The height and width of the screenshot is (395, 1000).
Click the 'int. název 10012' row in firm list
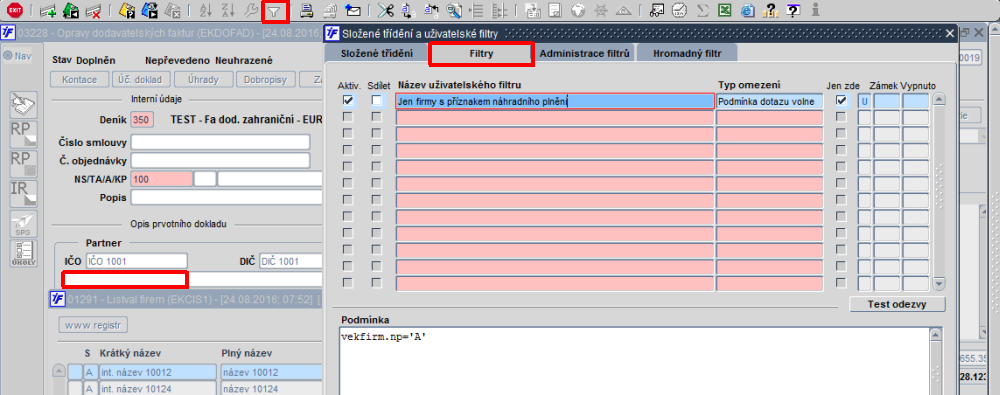tap(157, 372)
